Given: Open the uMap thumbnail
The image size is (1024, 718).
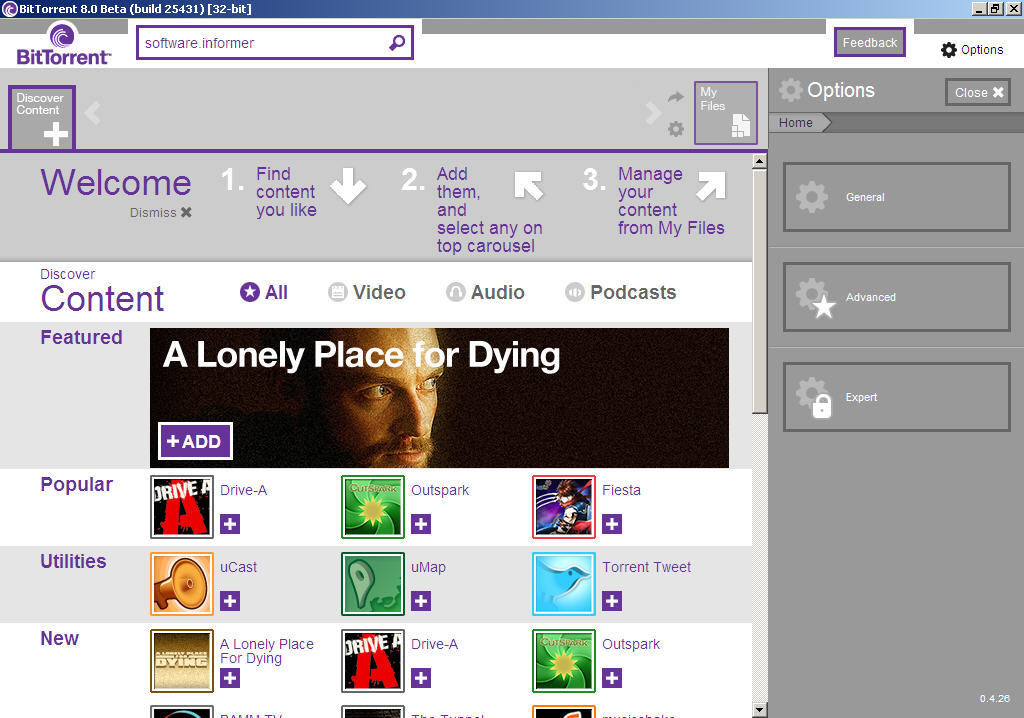Looking at the screenshot, I should pos(373,584).
